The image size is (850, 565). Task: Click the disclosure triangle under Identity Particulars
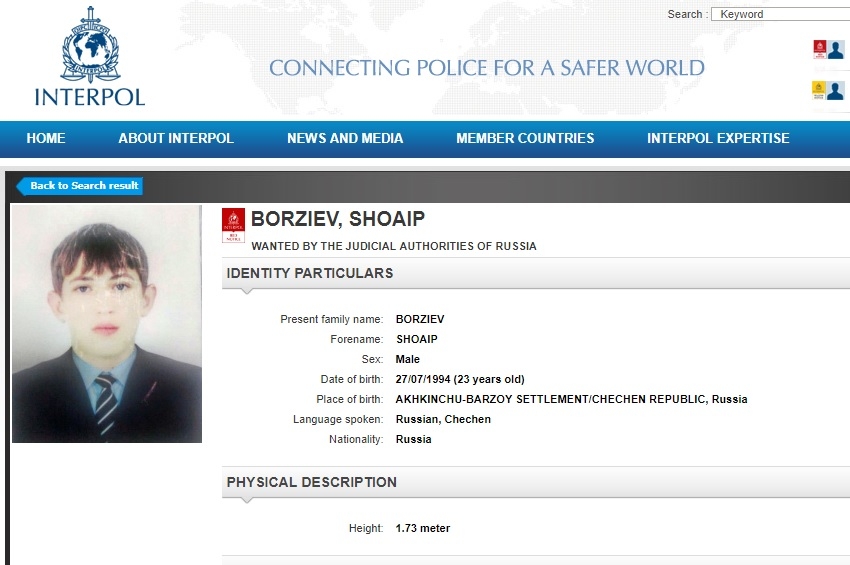pos(247,292)
